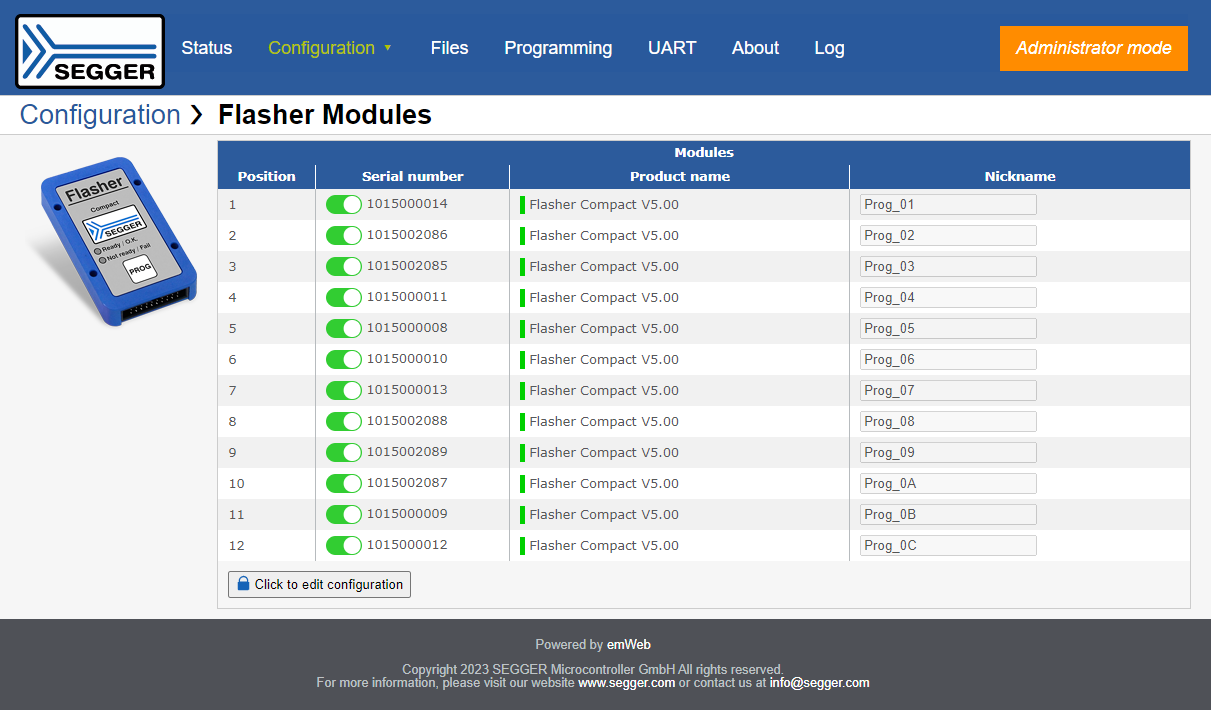Click the breadcrumb chevron after Configuration
The width and height of the screenshot is (1211, 710).
[197, 115]
